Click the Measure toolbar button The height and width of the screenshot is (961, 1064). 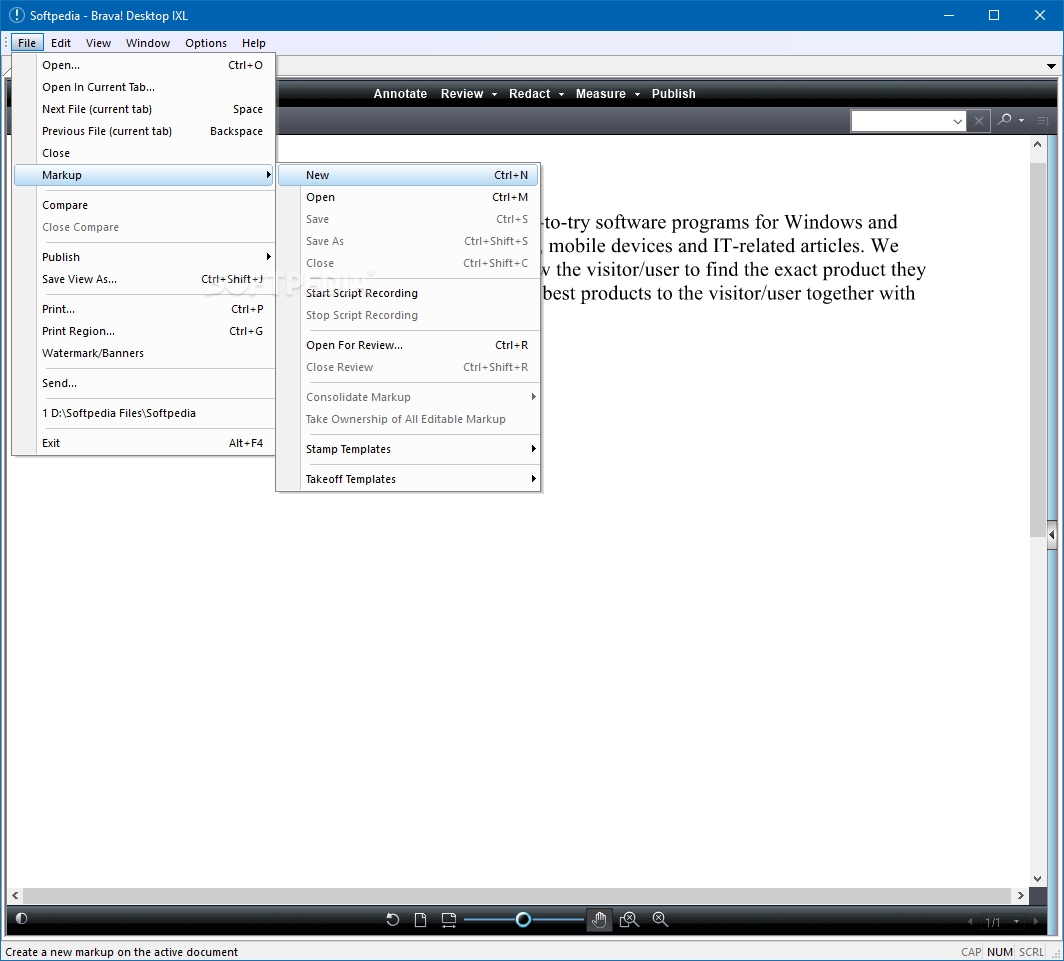tap(601, 94)
